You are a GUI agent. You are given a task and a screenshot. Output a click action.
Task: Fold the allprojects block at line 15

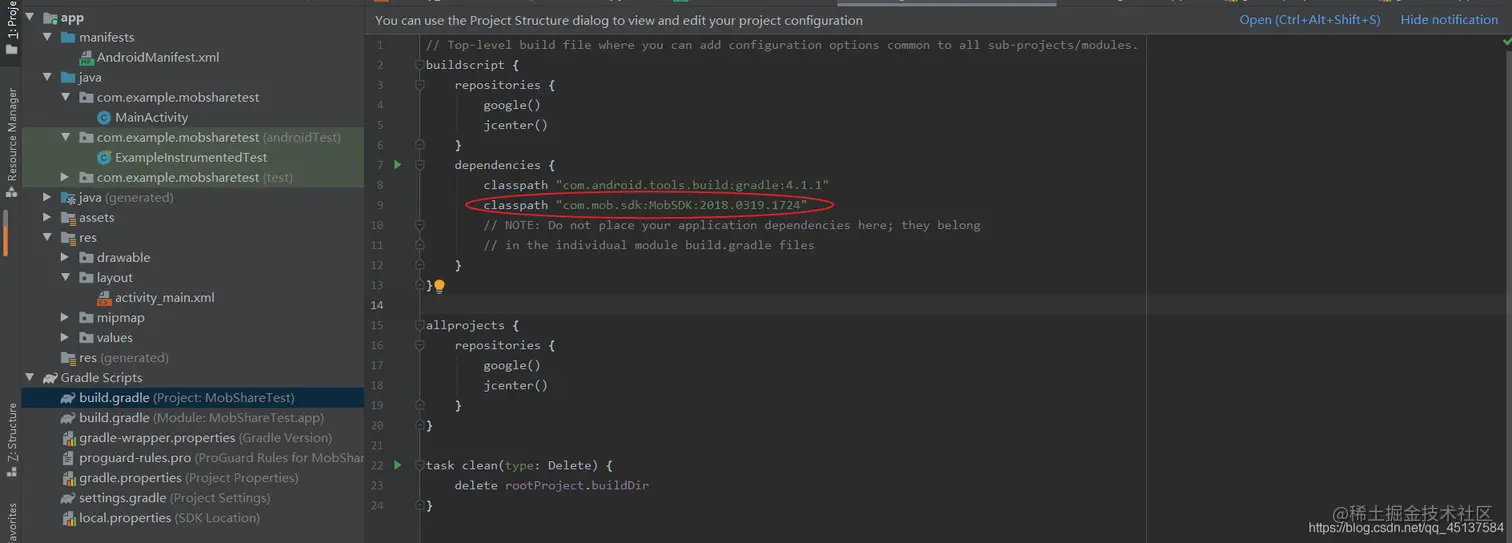[x=421, y=325]
